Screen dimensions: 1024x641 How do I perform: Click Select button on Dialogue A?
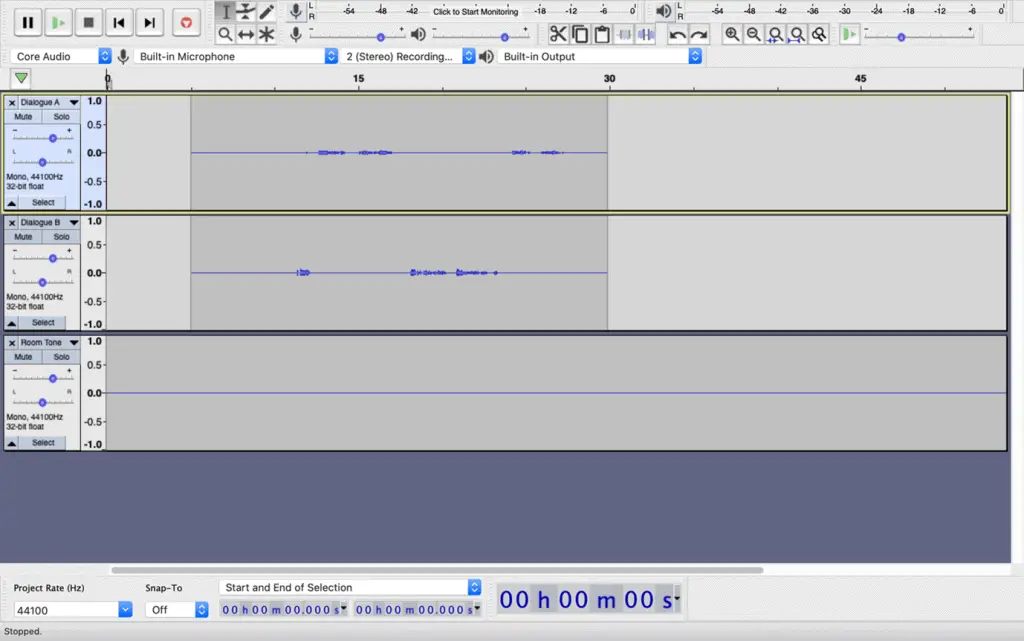(x=43, y=202)
